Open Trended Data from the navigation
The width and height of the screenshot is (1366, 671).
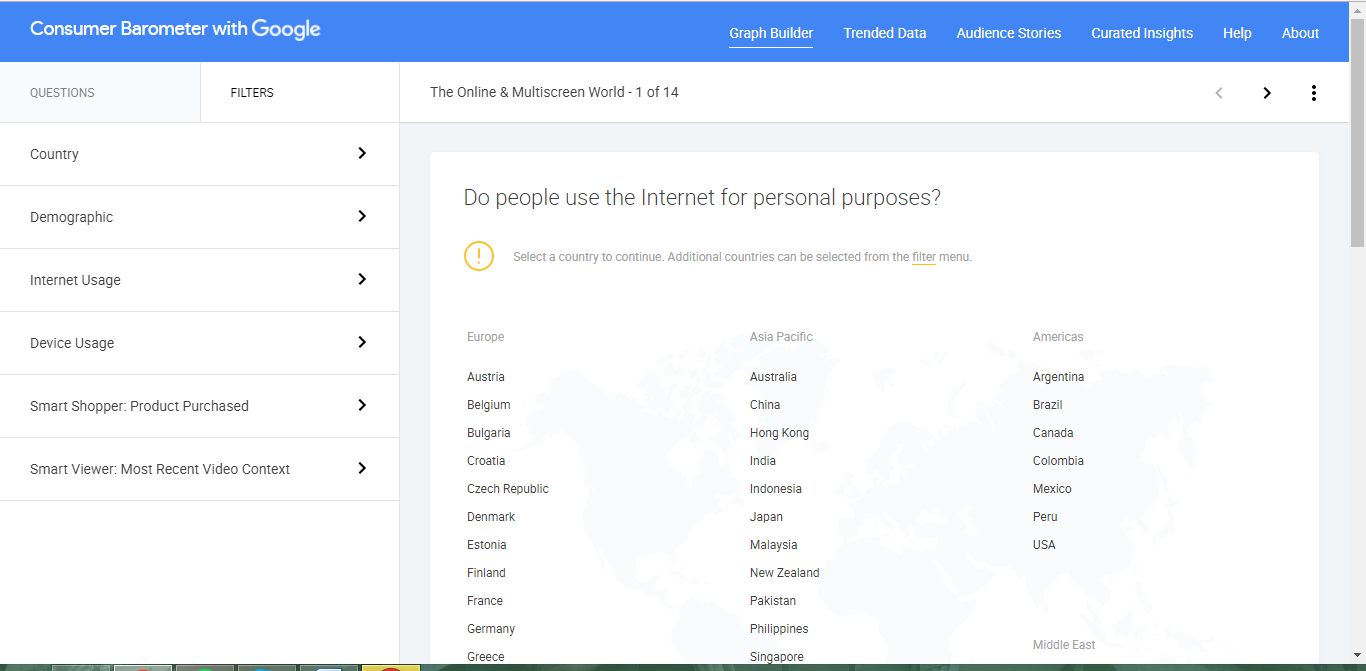(884, 33)
